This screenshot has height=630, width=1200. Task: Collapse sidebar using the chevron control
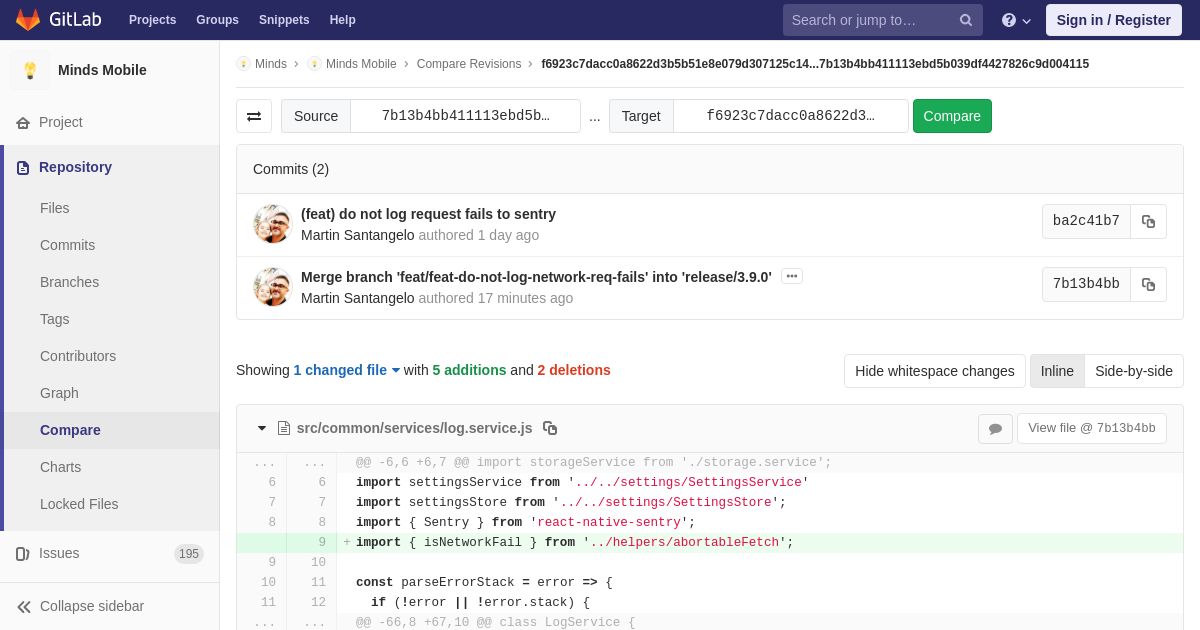tap(24, 606)
